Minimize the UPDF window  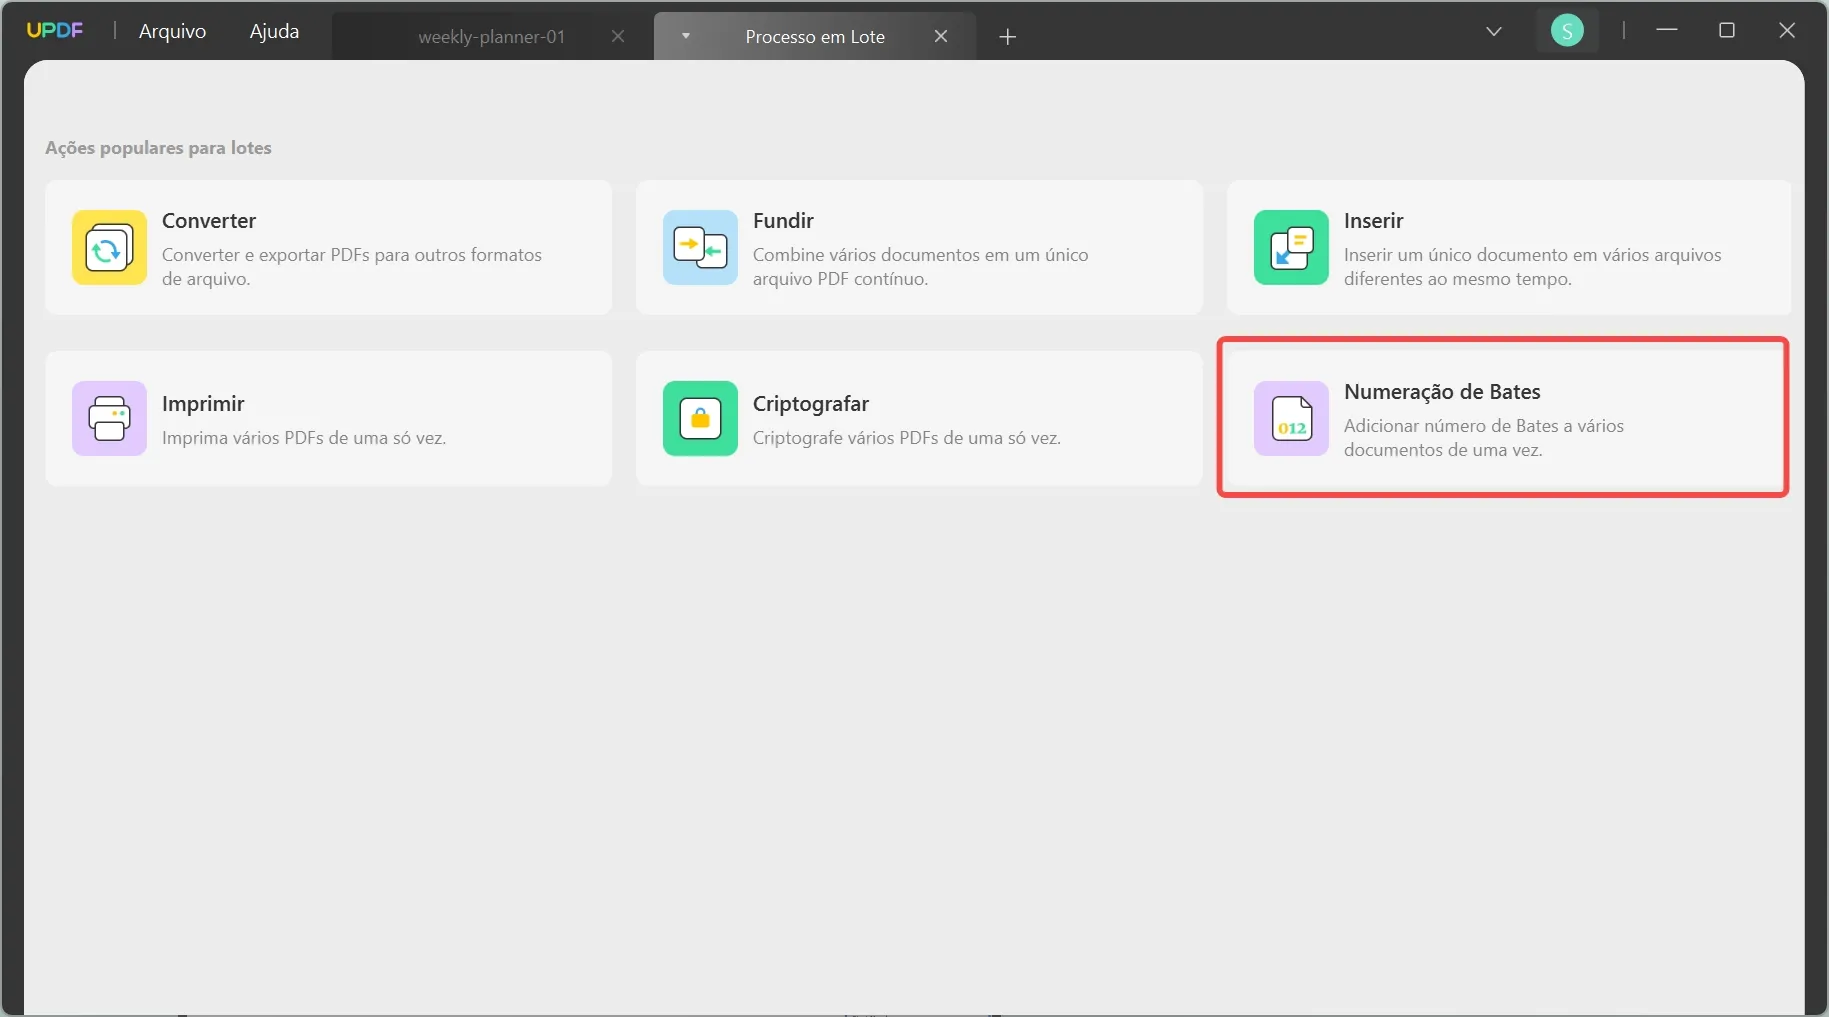[1667, 31]
